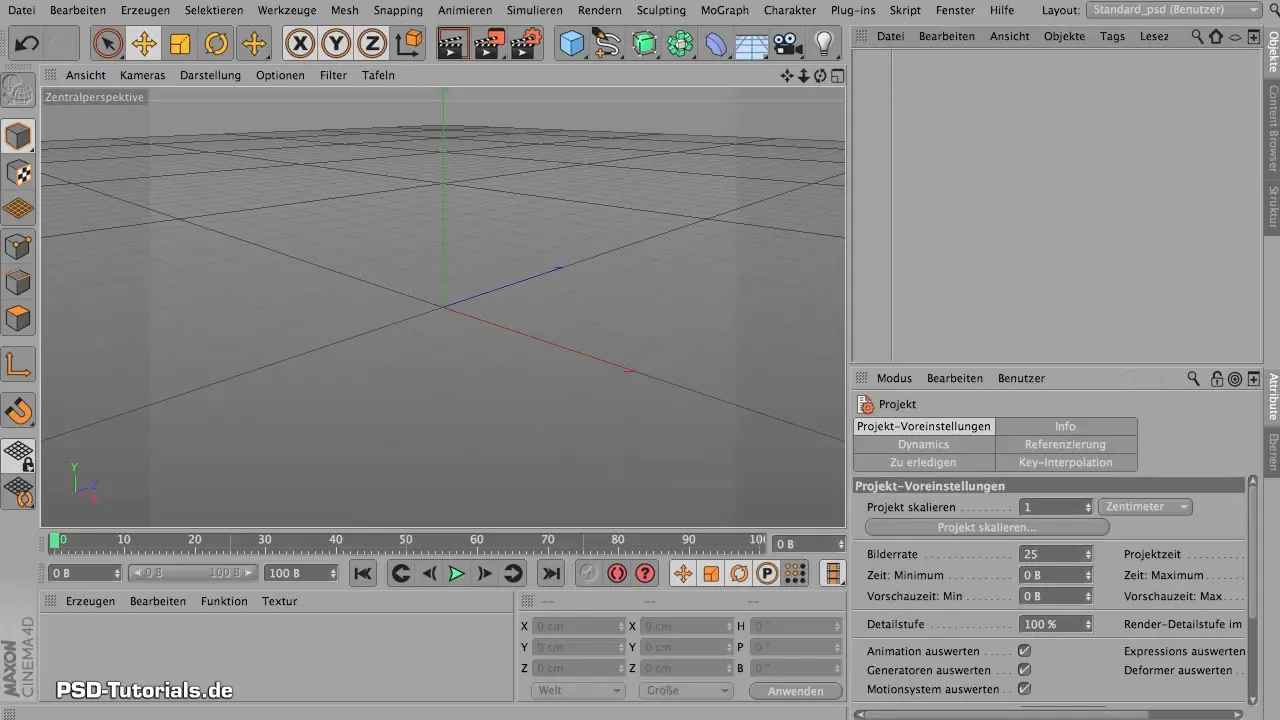Click the Anwenden button

796,691
